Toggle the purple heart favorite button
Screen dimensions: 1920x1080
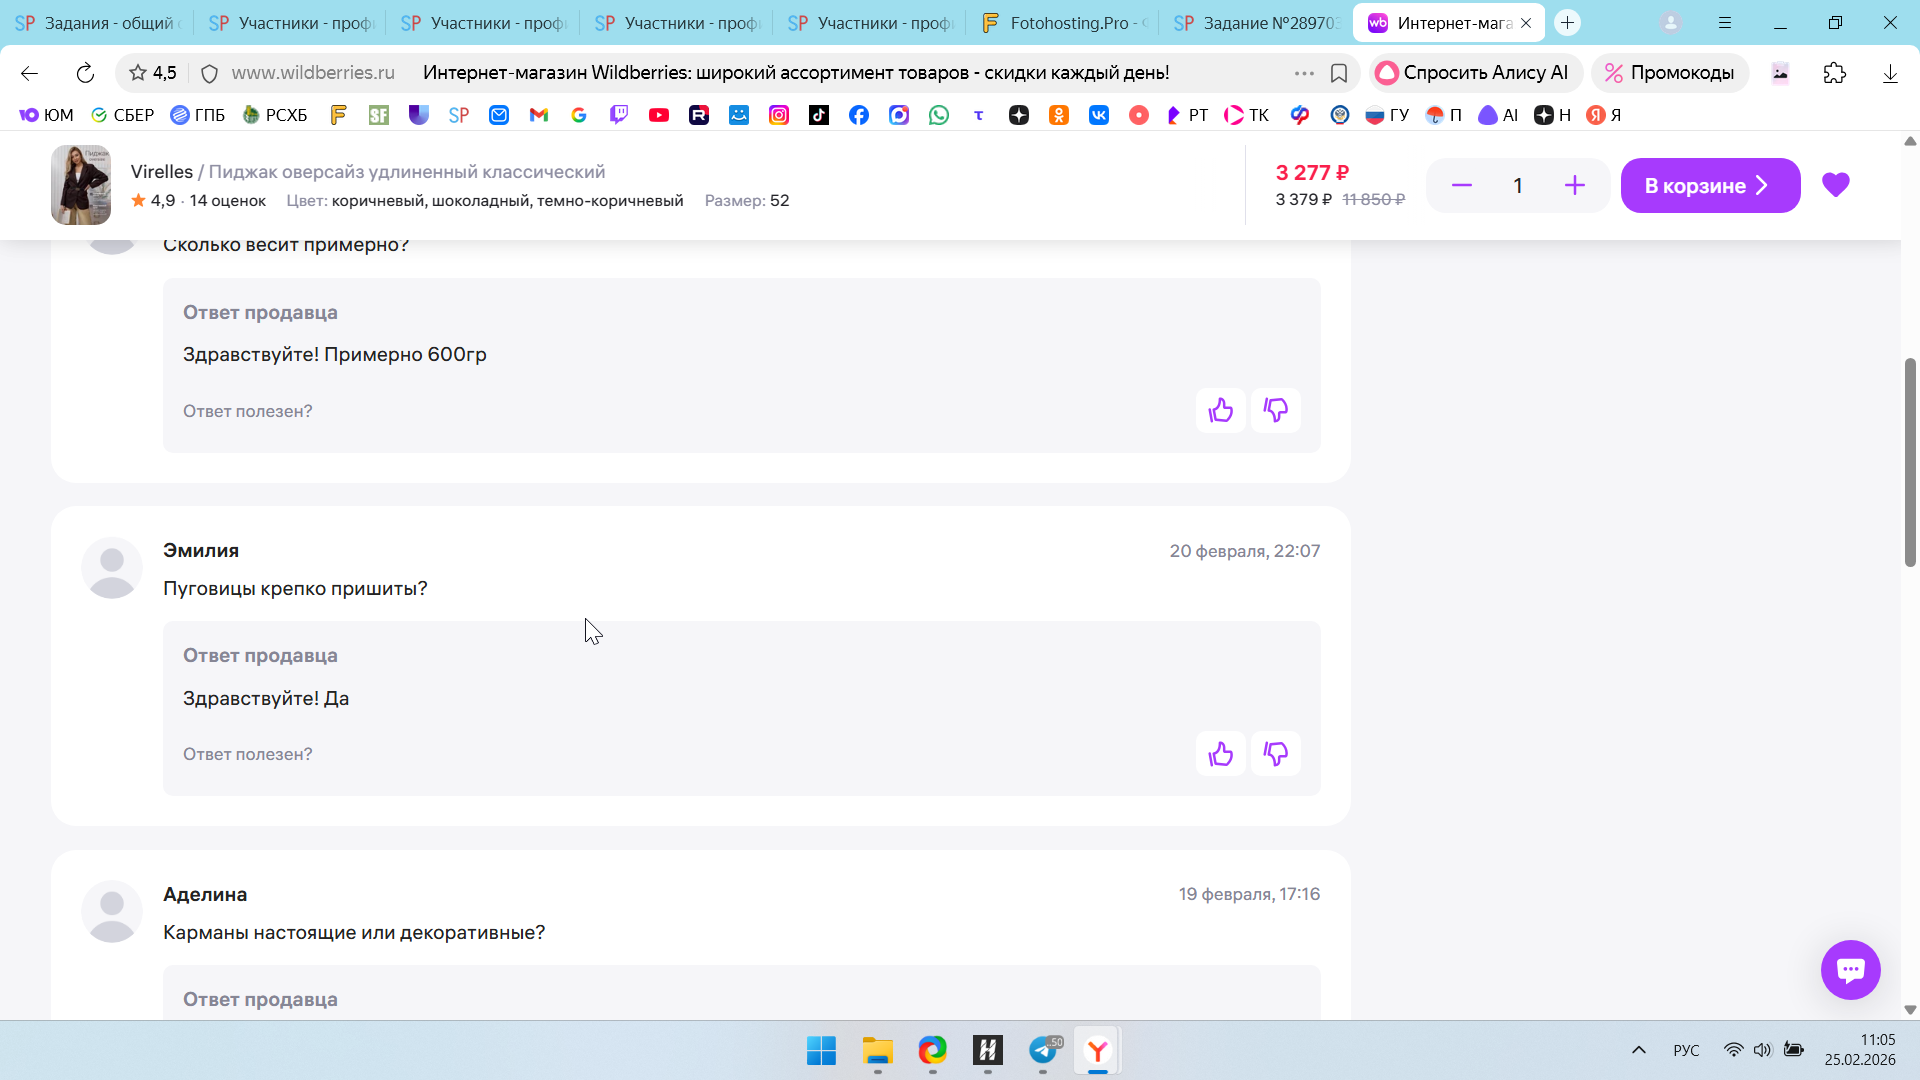[x=1835, y=185]
